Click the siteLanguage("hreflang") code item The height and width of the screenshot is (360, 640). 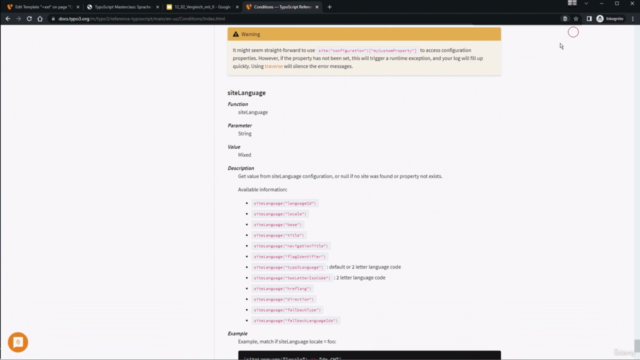pyautogui.click(x=282, y=289)
